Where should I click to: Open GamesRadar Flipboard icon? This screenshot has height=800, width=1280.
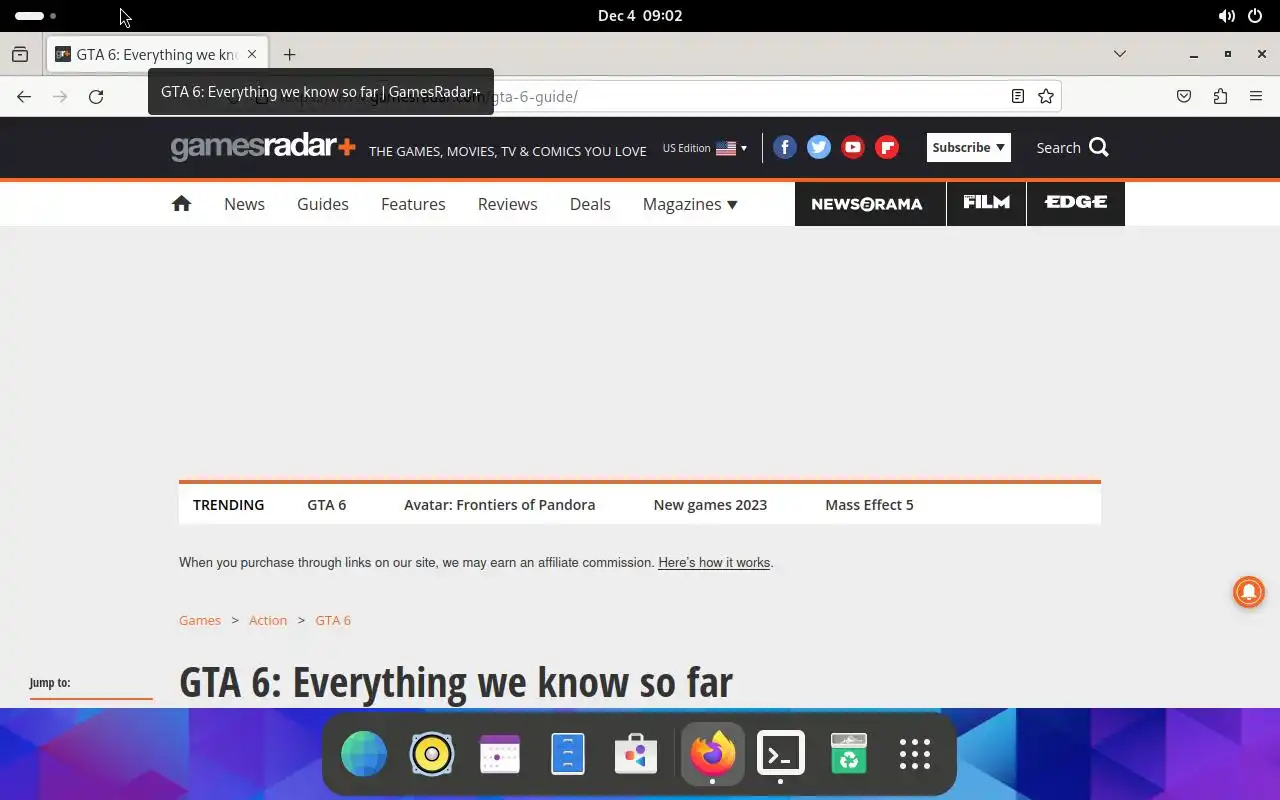pyautogui.click(x=887, y=147)
